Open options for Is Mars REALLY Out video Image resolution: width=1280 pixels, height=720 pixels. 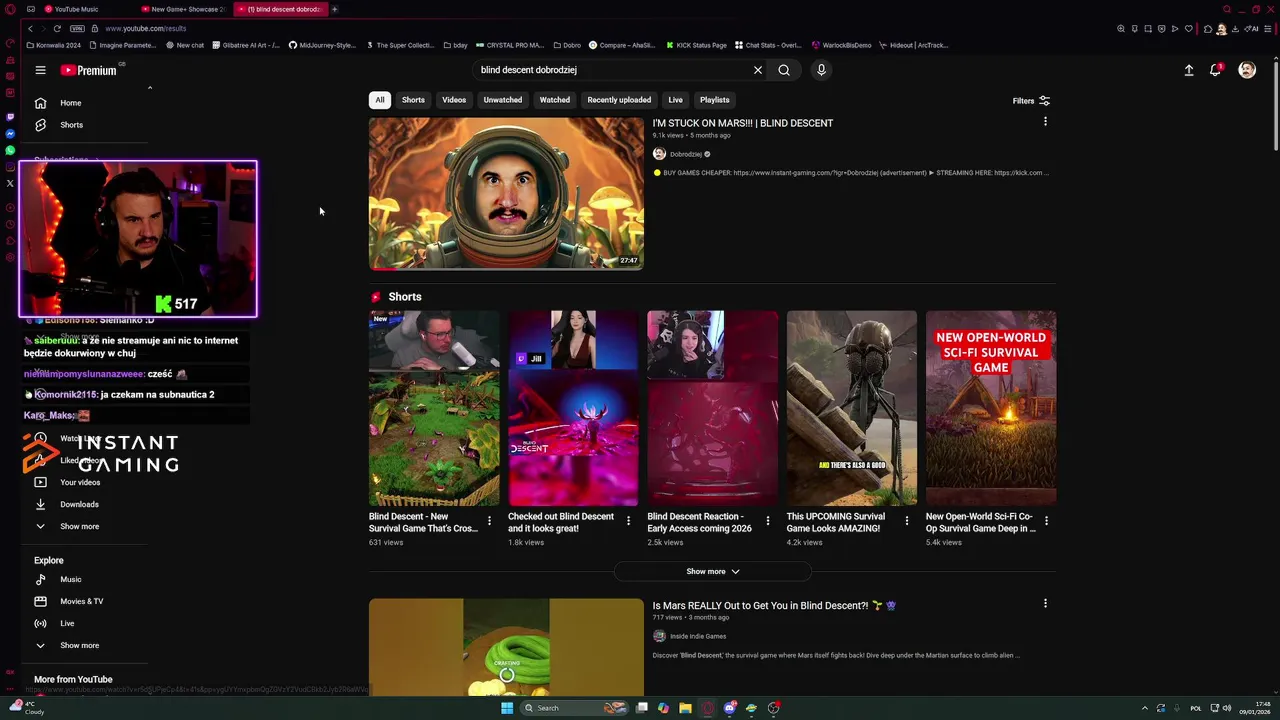(1045, 604)
